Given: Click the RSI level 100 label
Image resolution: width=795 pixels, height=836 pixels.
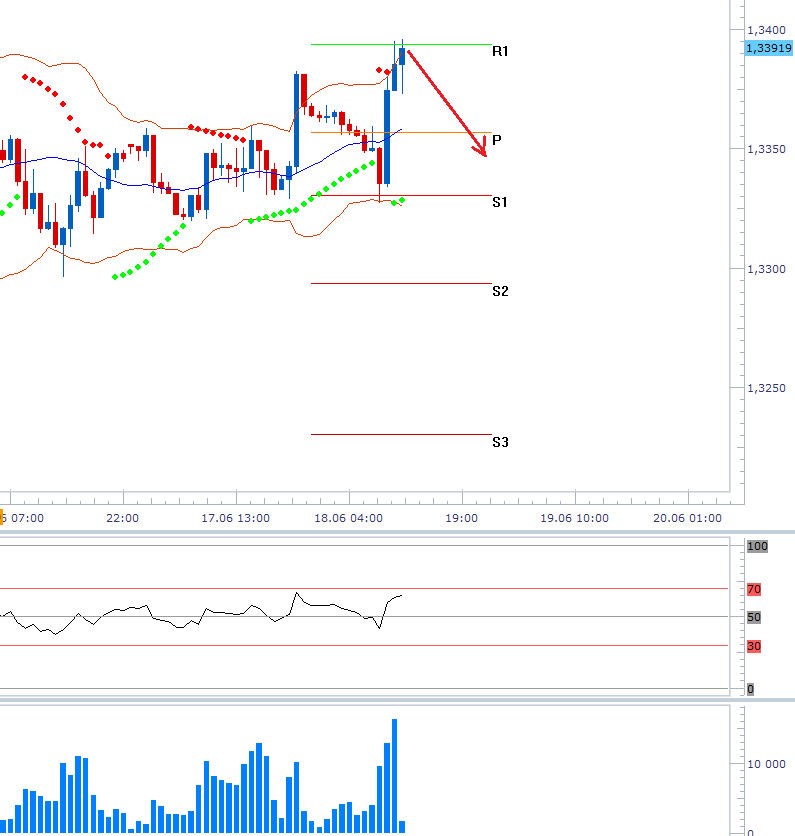Looking at the screenshot, I should pyautogui.click(x=757, y=546).
